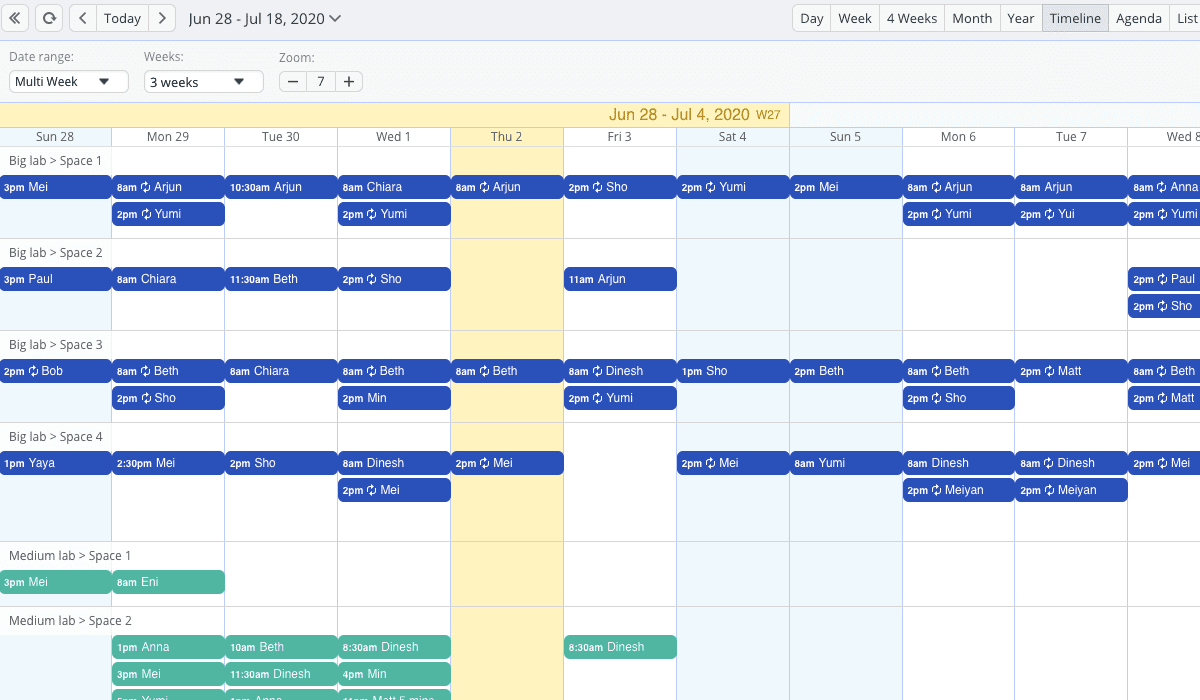Select the Day view tab
This screenshot has height=700, width=1200.
812,18
